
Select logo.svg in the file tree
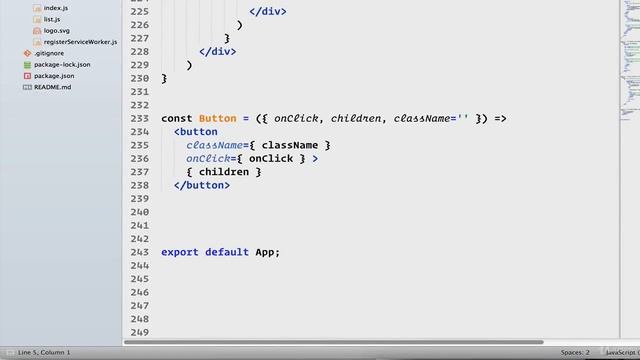point(56,31)
